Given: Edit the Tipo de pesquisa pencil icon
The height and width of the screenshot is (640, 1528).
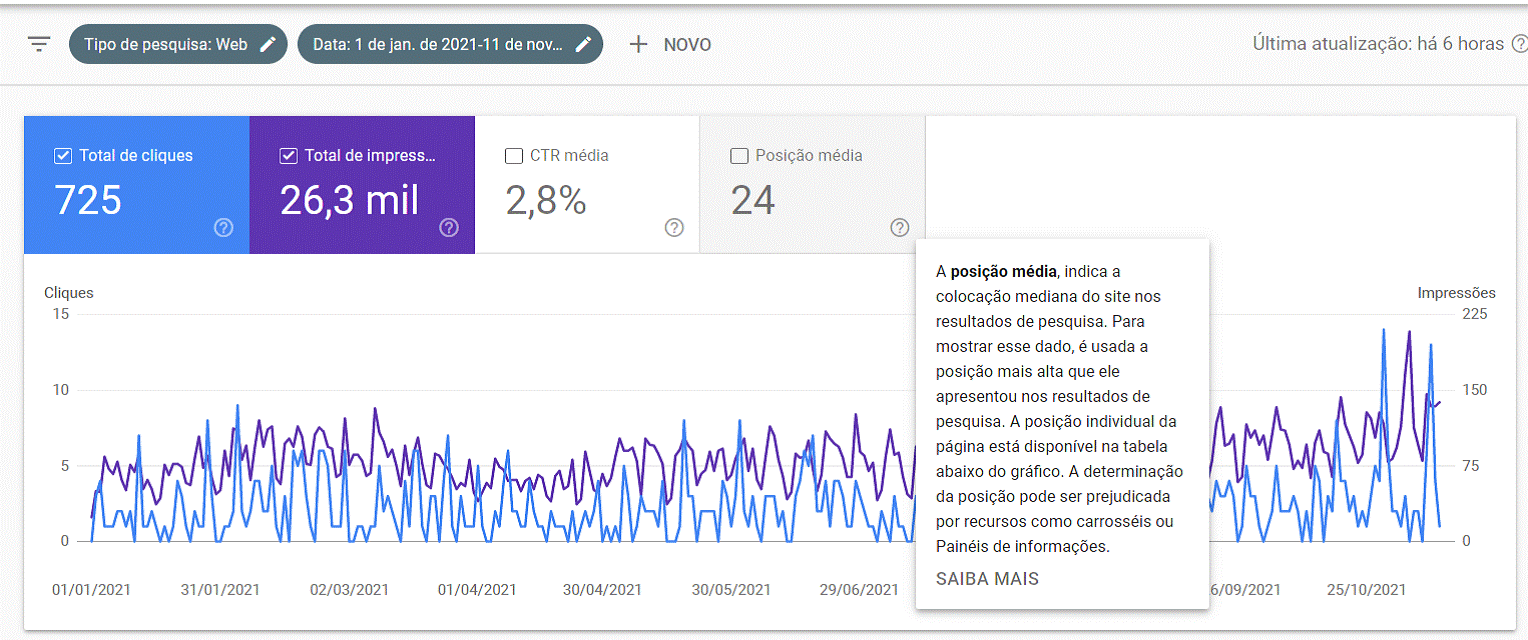Looking at the screenshot, I should tap(267, 44).
